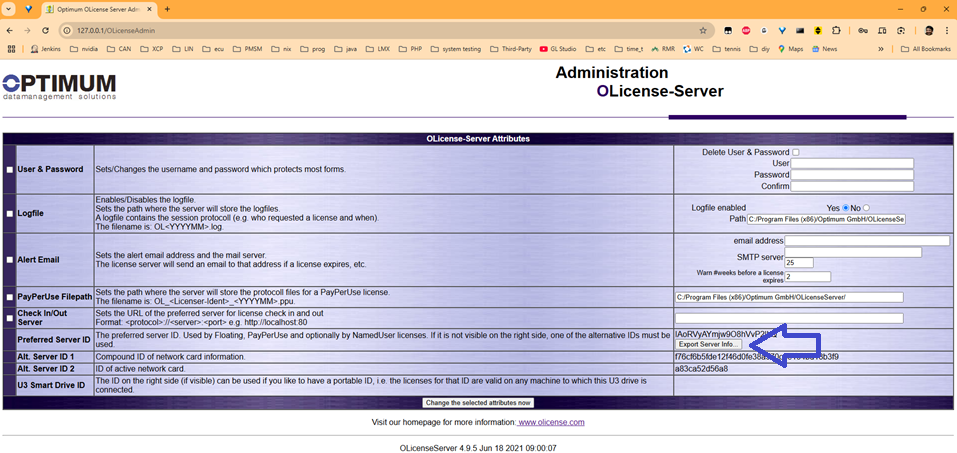Click the yellow extension icon in toolbar
957x453 pixels.
[x=818, y=30]
